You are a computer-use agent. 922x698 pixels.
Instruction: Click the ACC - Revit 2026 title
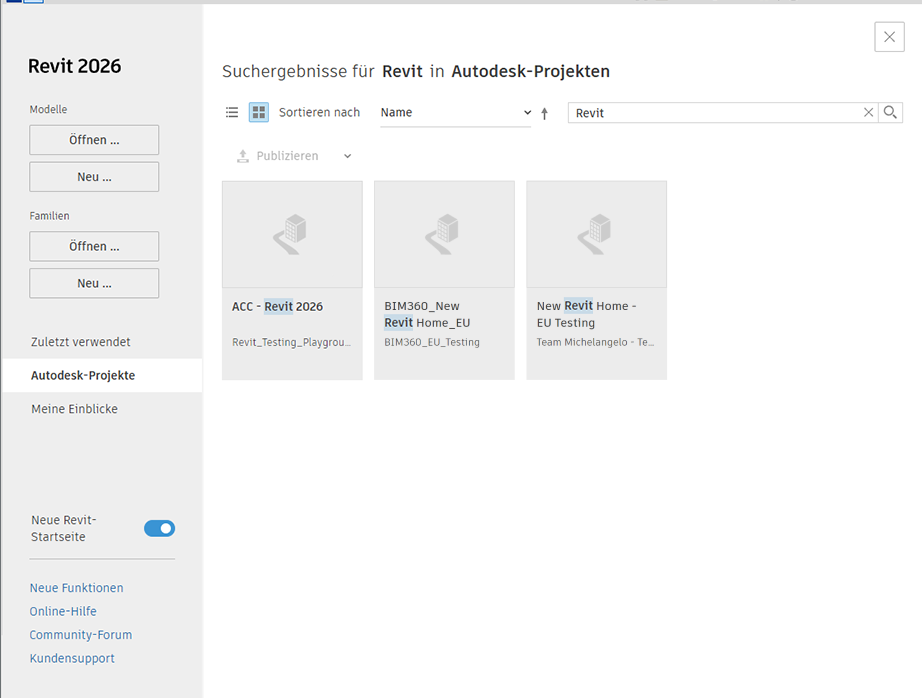(278, 306)
